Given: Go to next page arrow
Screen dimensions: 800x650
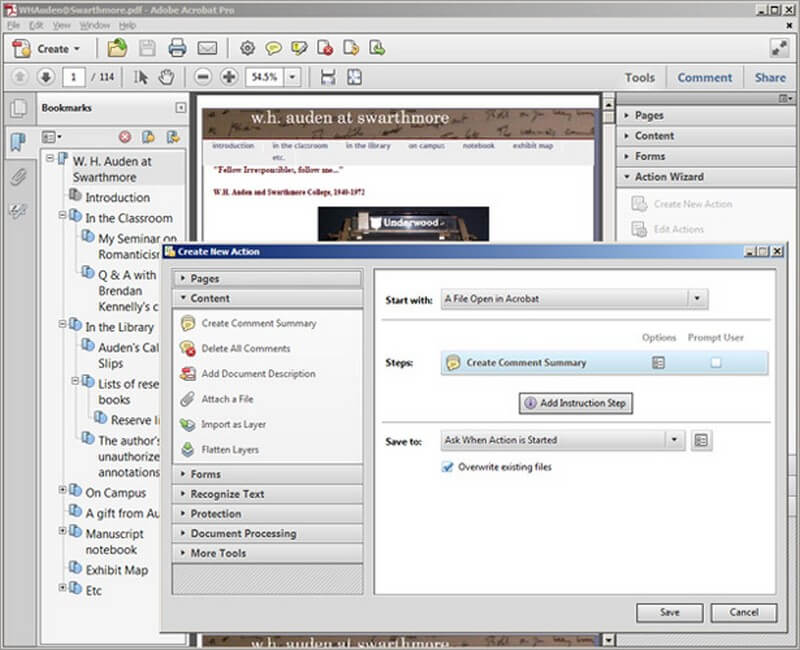Looking at the screenshot, I should tap(45, 77).
